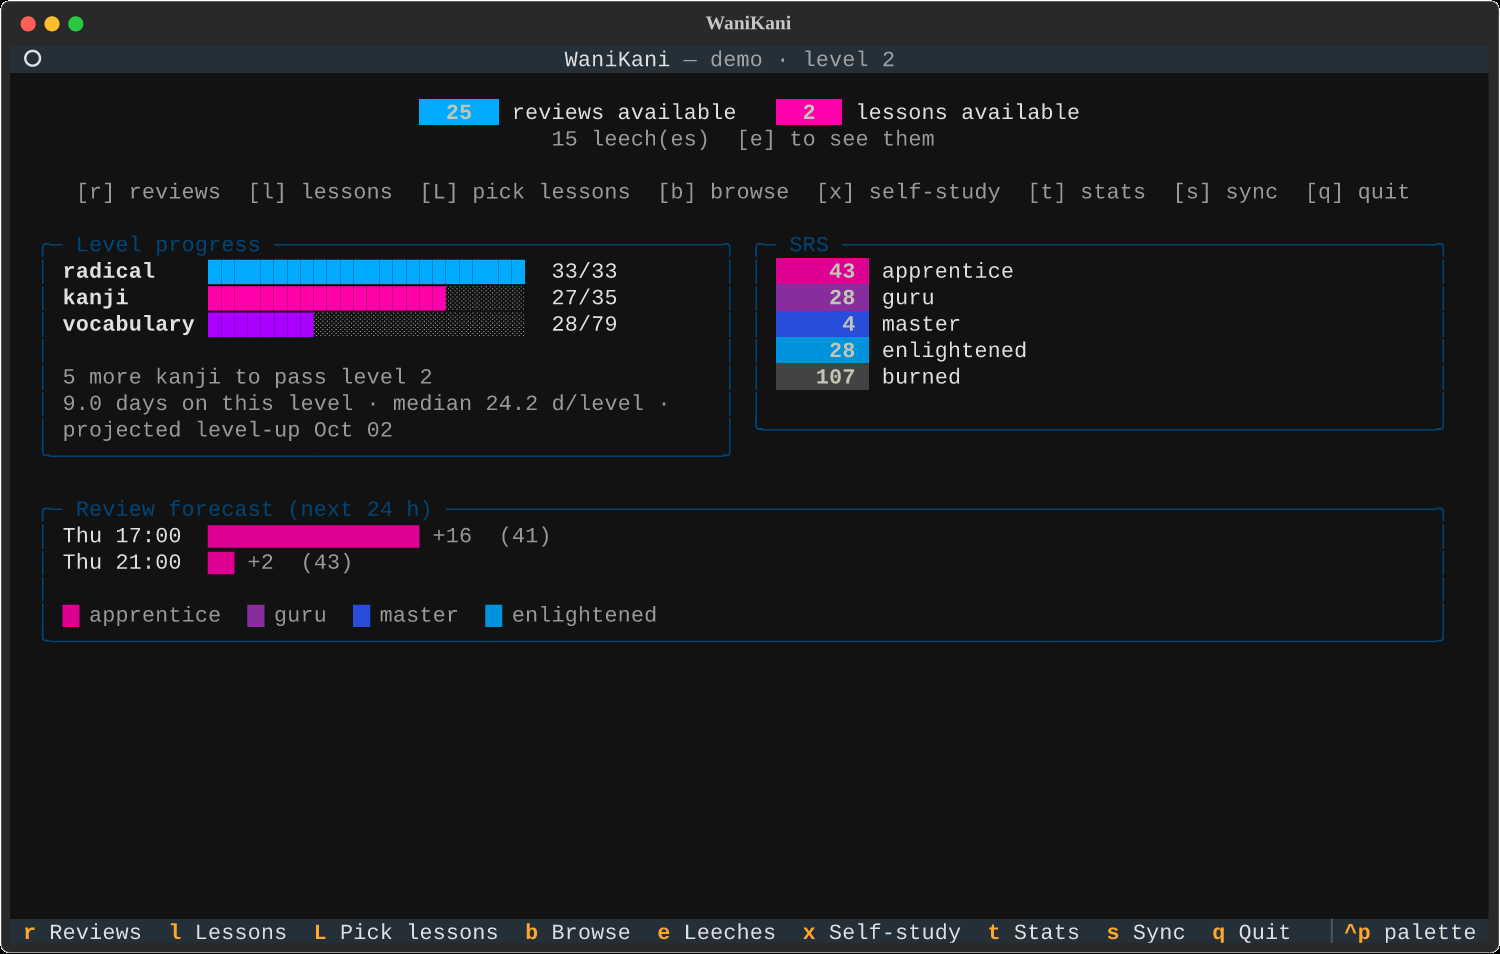Click the burned 107 count swatch
This screenshot has height=954, width=1500.
click(822, 377)
